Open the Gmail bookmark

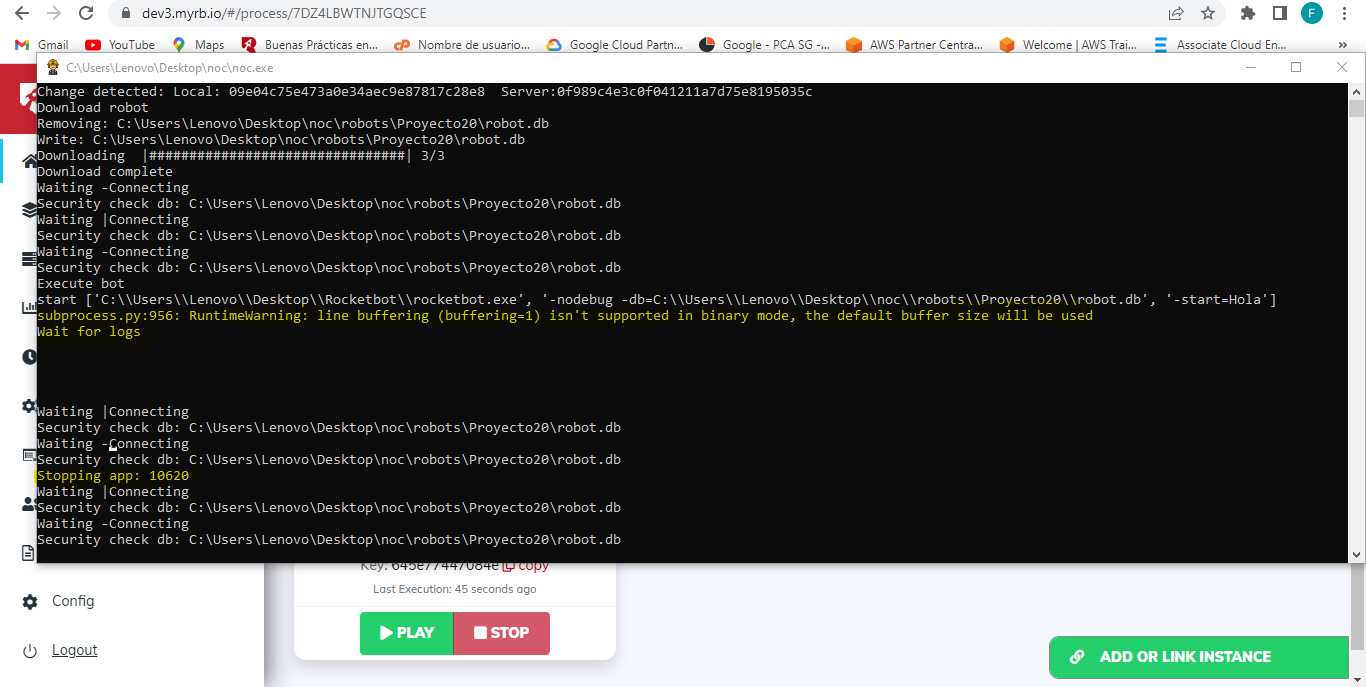pos(42,45)
